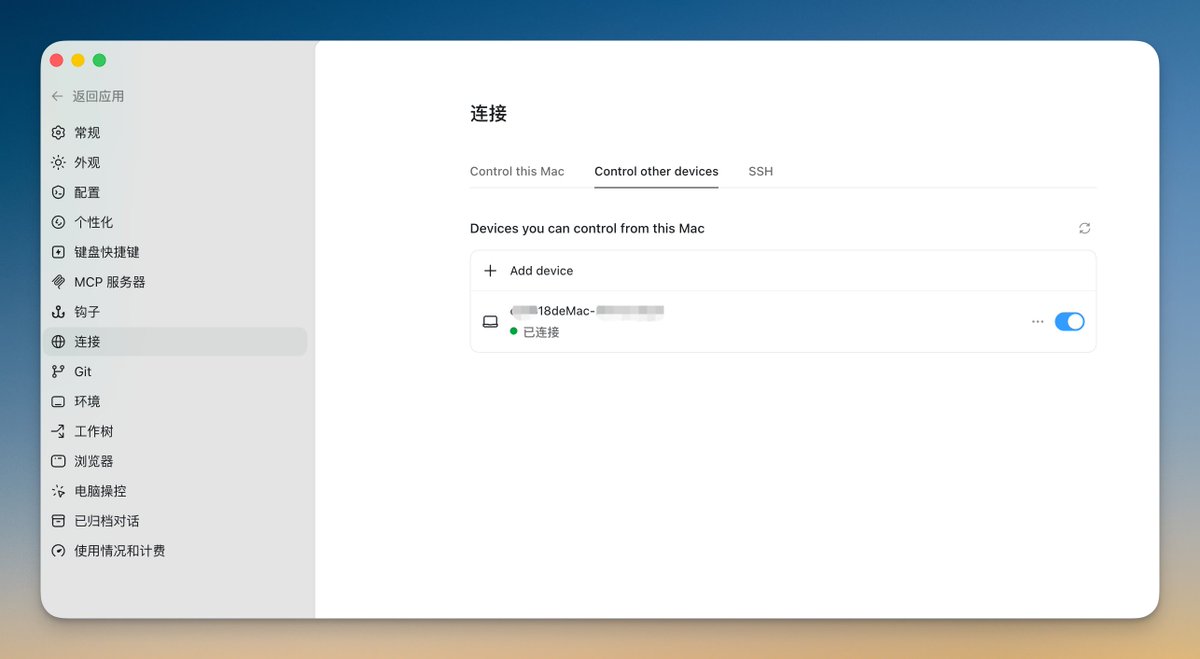Click the 钩子 anchor icon
The width and height of the screenshot is (1200, 659).
coord(58,312)
